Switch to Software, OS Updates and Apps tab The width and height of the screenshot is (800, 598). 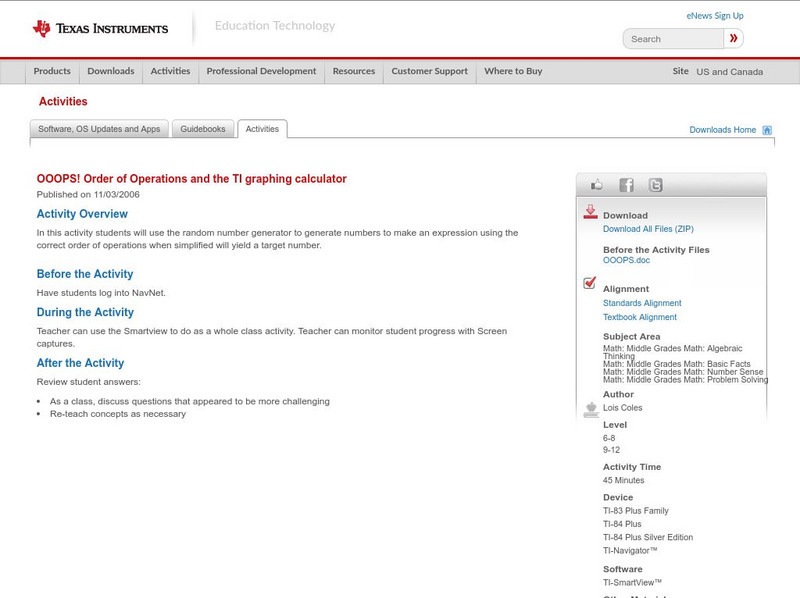click(x=99, y=129)
